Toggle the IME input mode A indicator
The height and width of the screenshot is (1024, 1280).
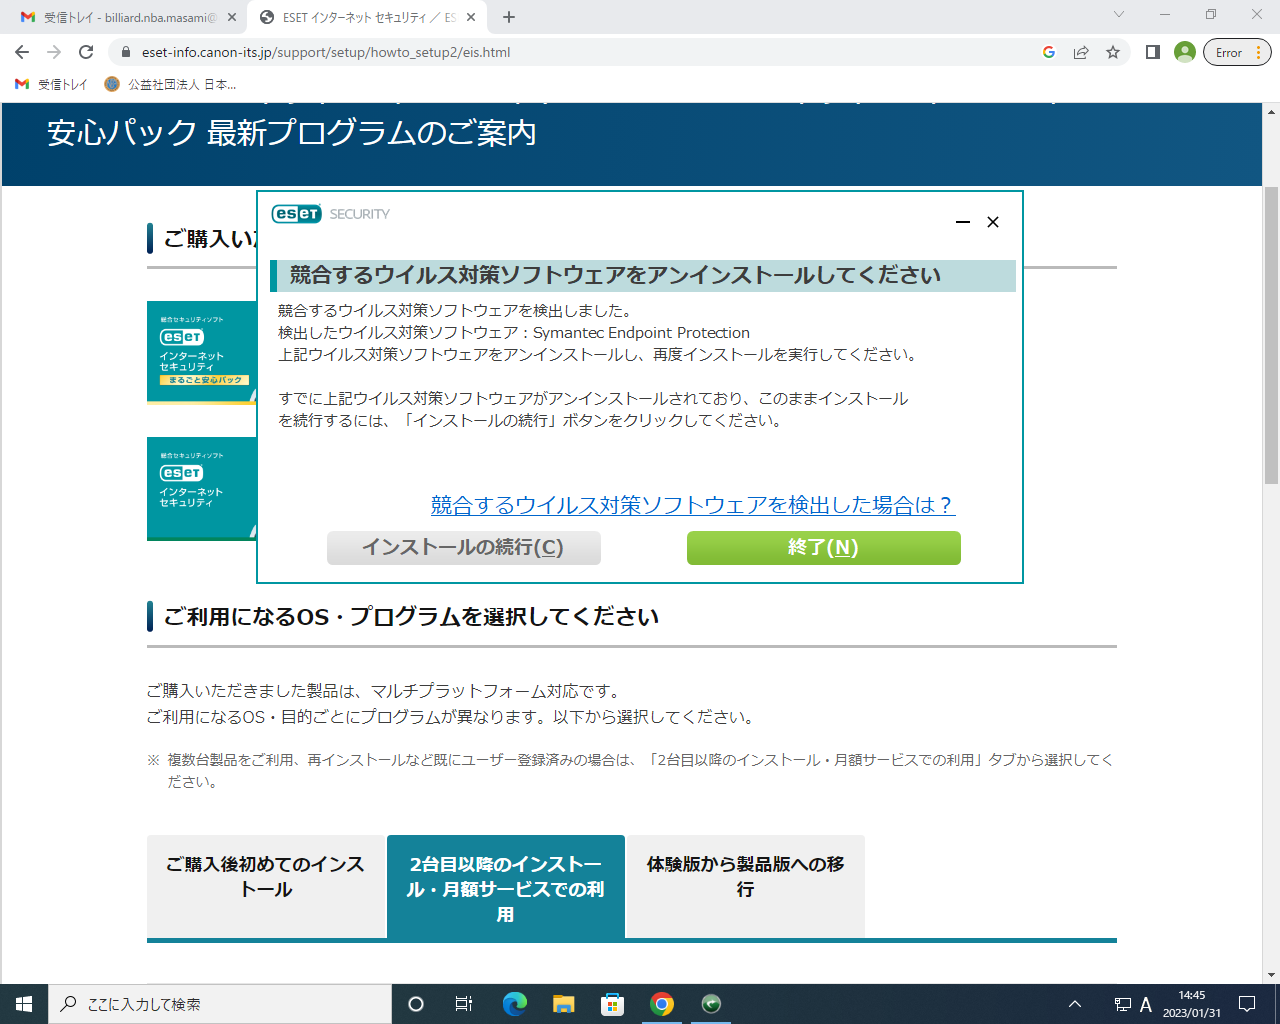[1146, 1004]
